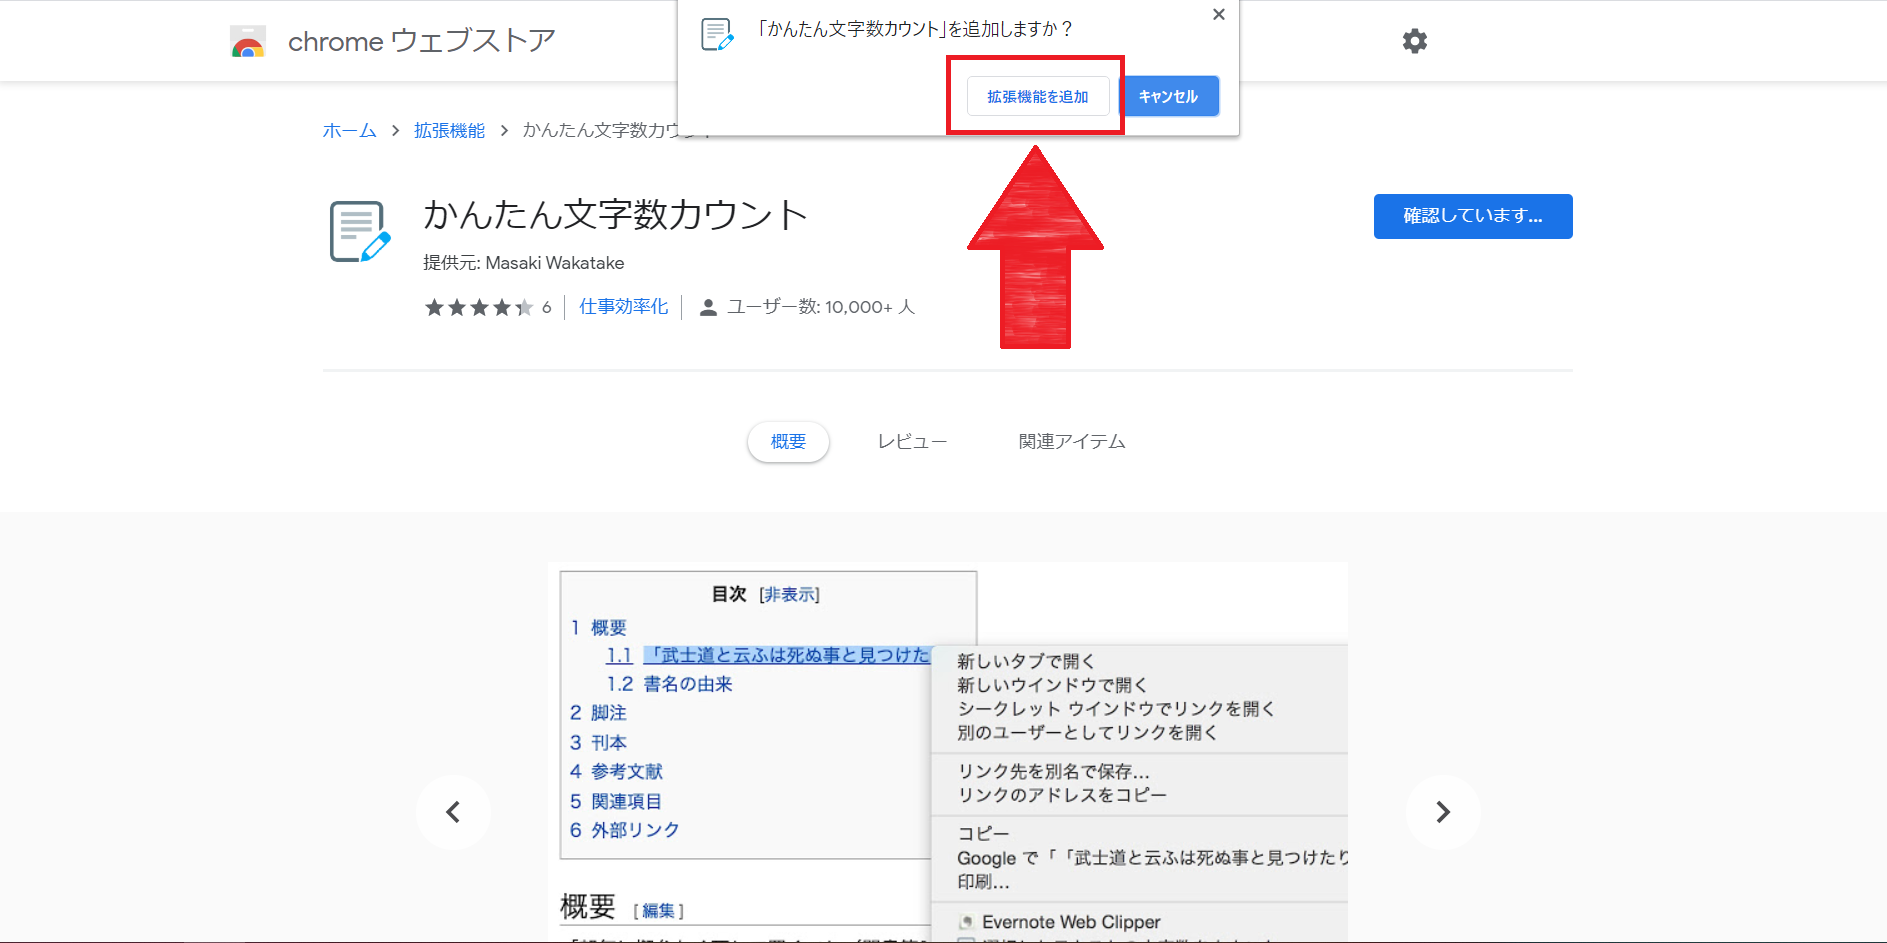Viewport: 1887px width, 943px height.
Task: Click the user count person icon
Action: tap(708, 307)
